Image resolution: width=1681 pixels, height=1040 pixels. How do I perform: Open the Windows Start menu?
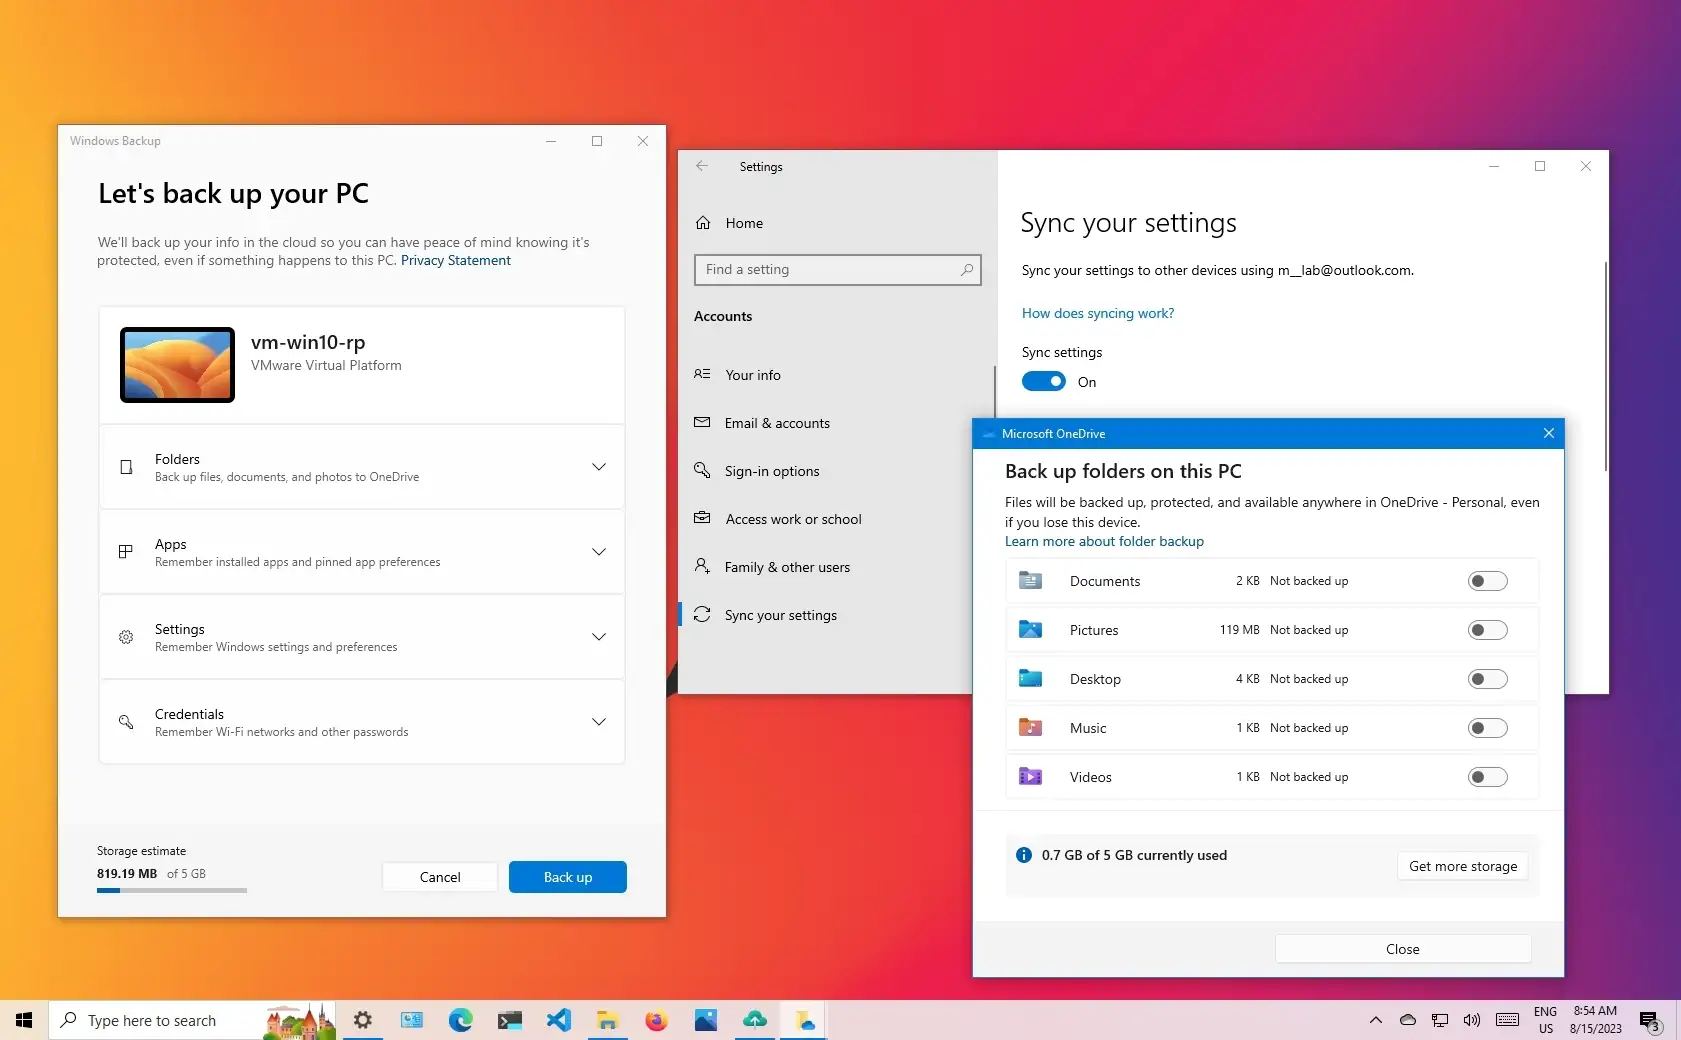click(x=24, y=1020)
